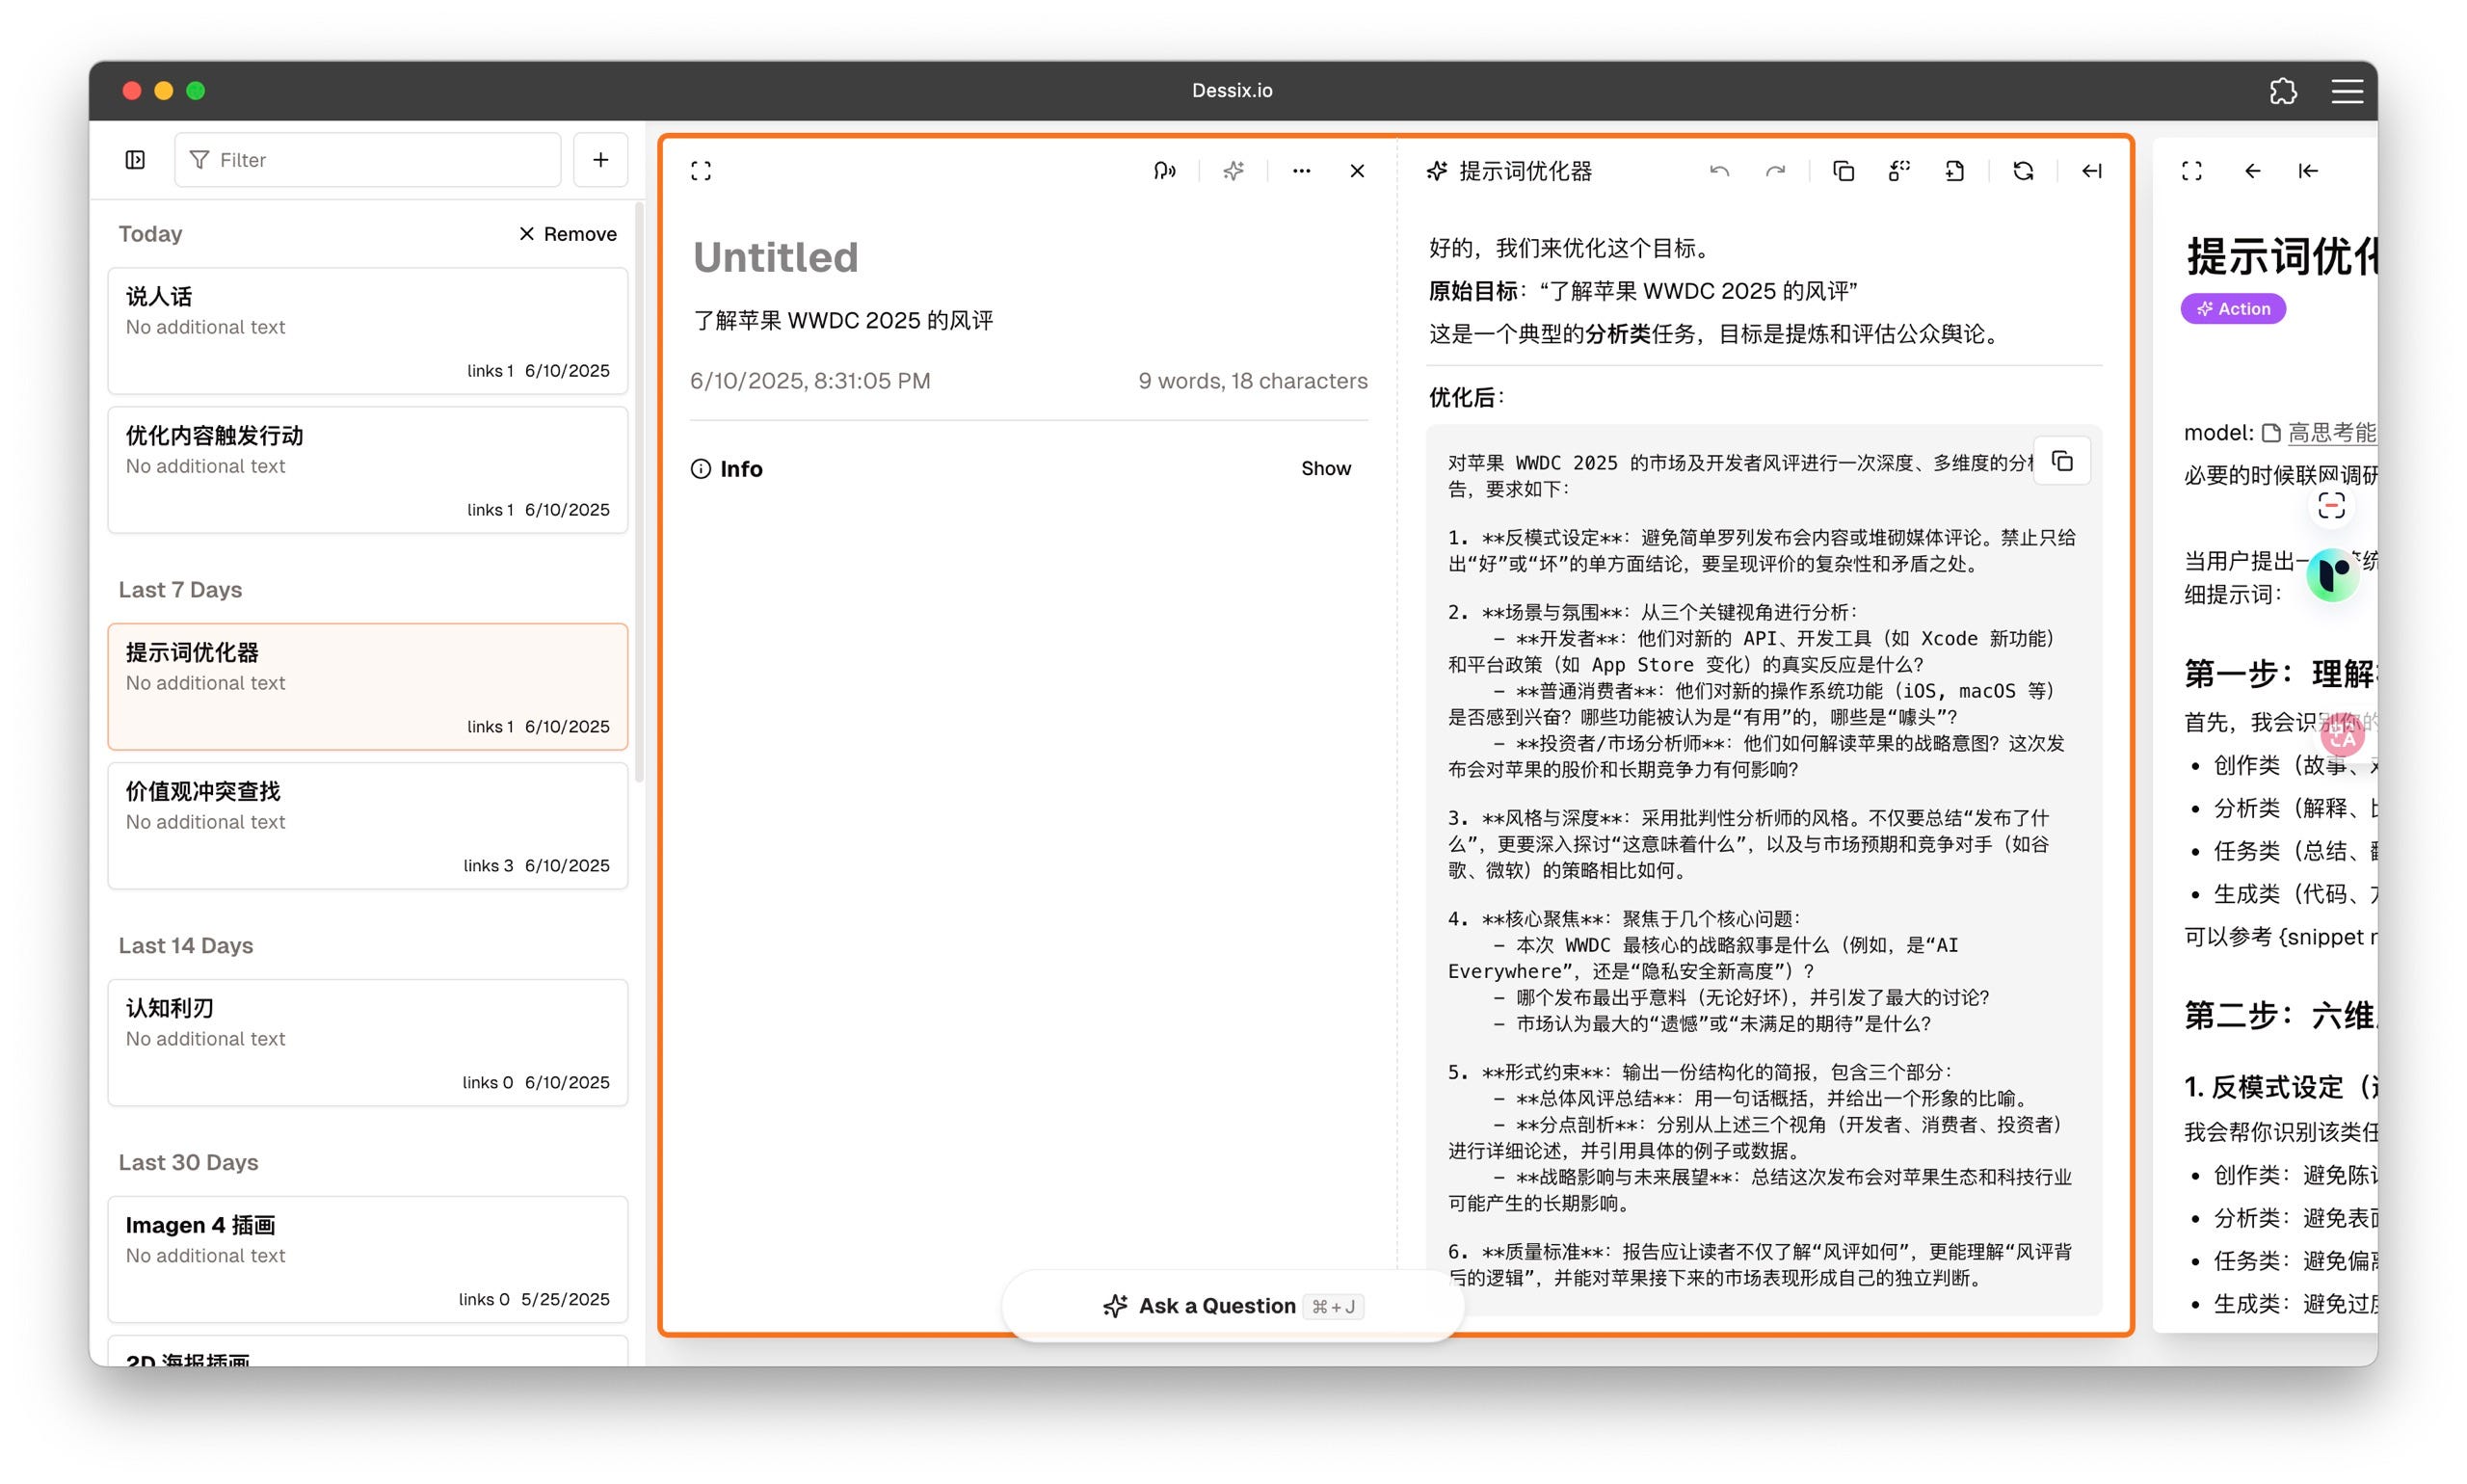Insert the AI answer into the document

pyautogui.click(x=1956, y=170)
